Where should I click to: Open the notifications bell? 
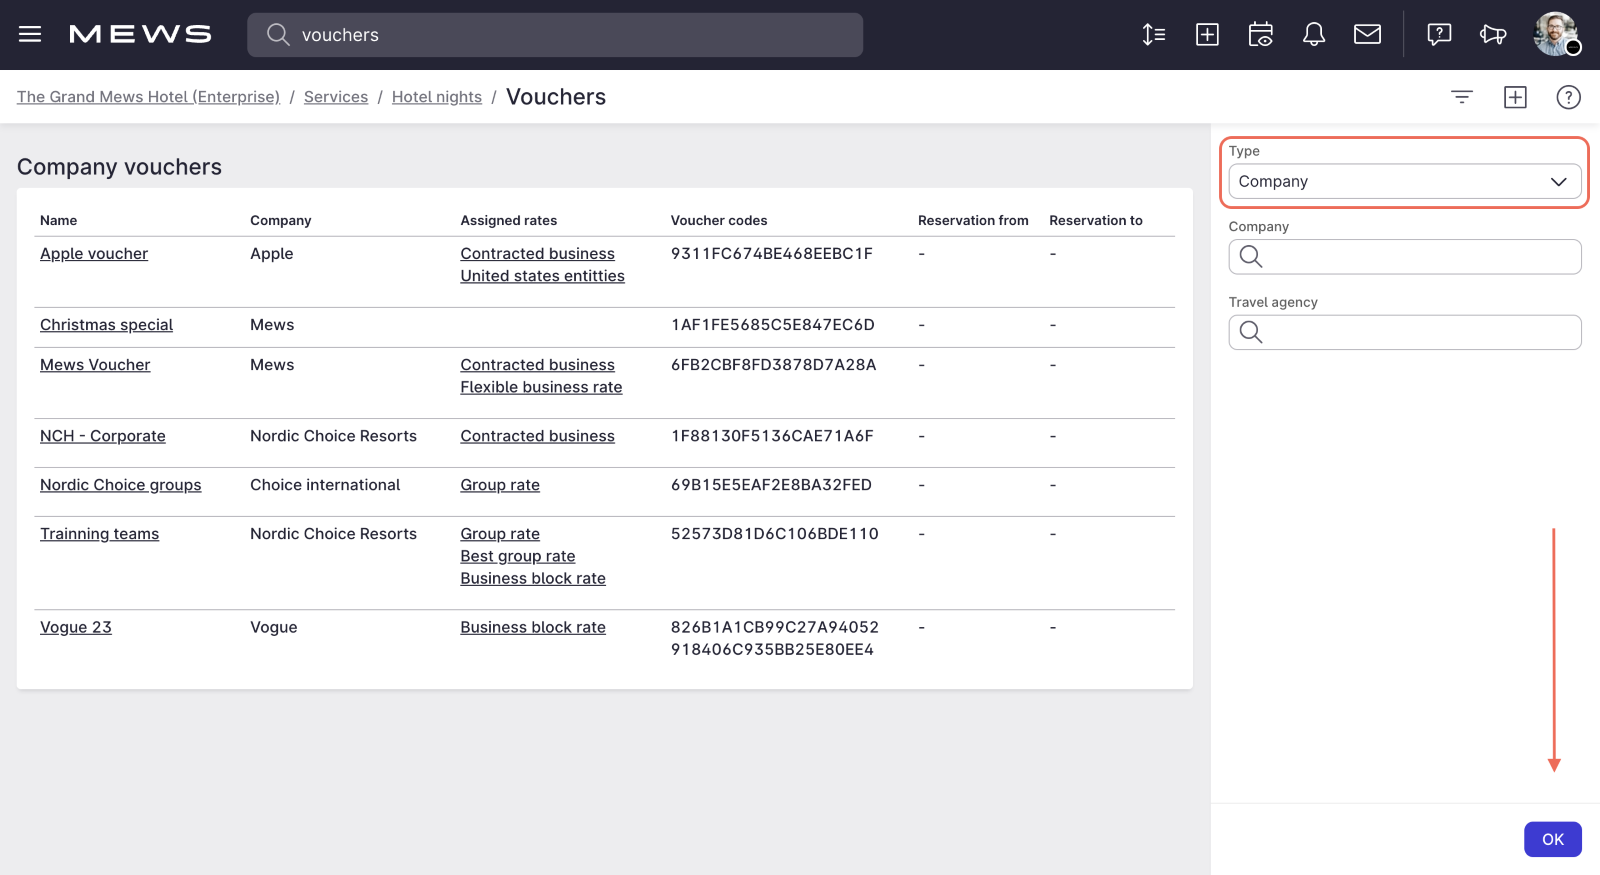[1313, 35]
